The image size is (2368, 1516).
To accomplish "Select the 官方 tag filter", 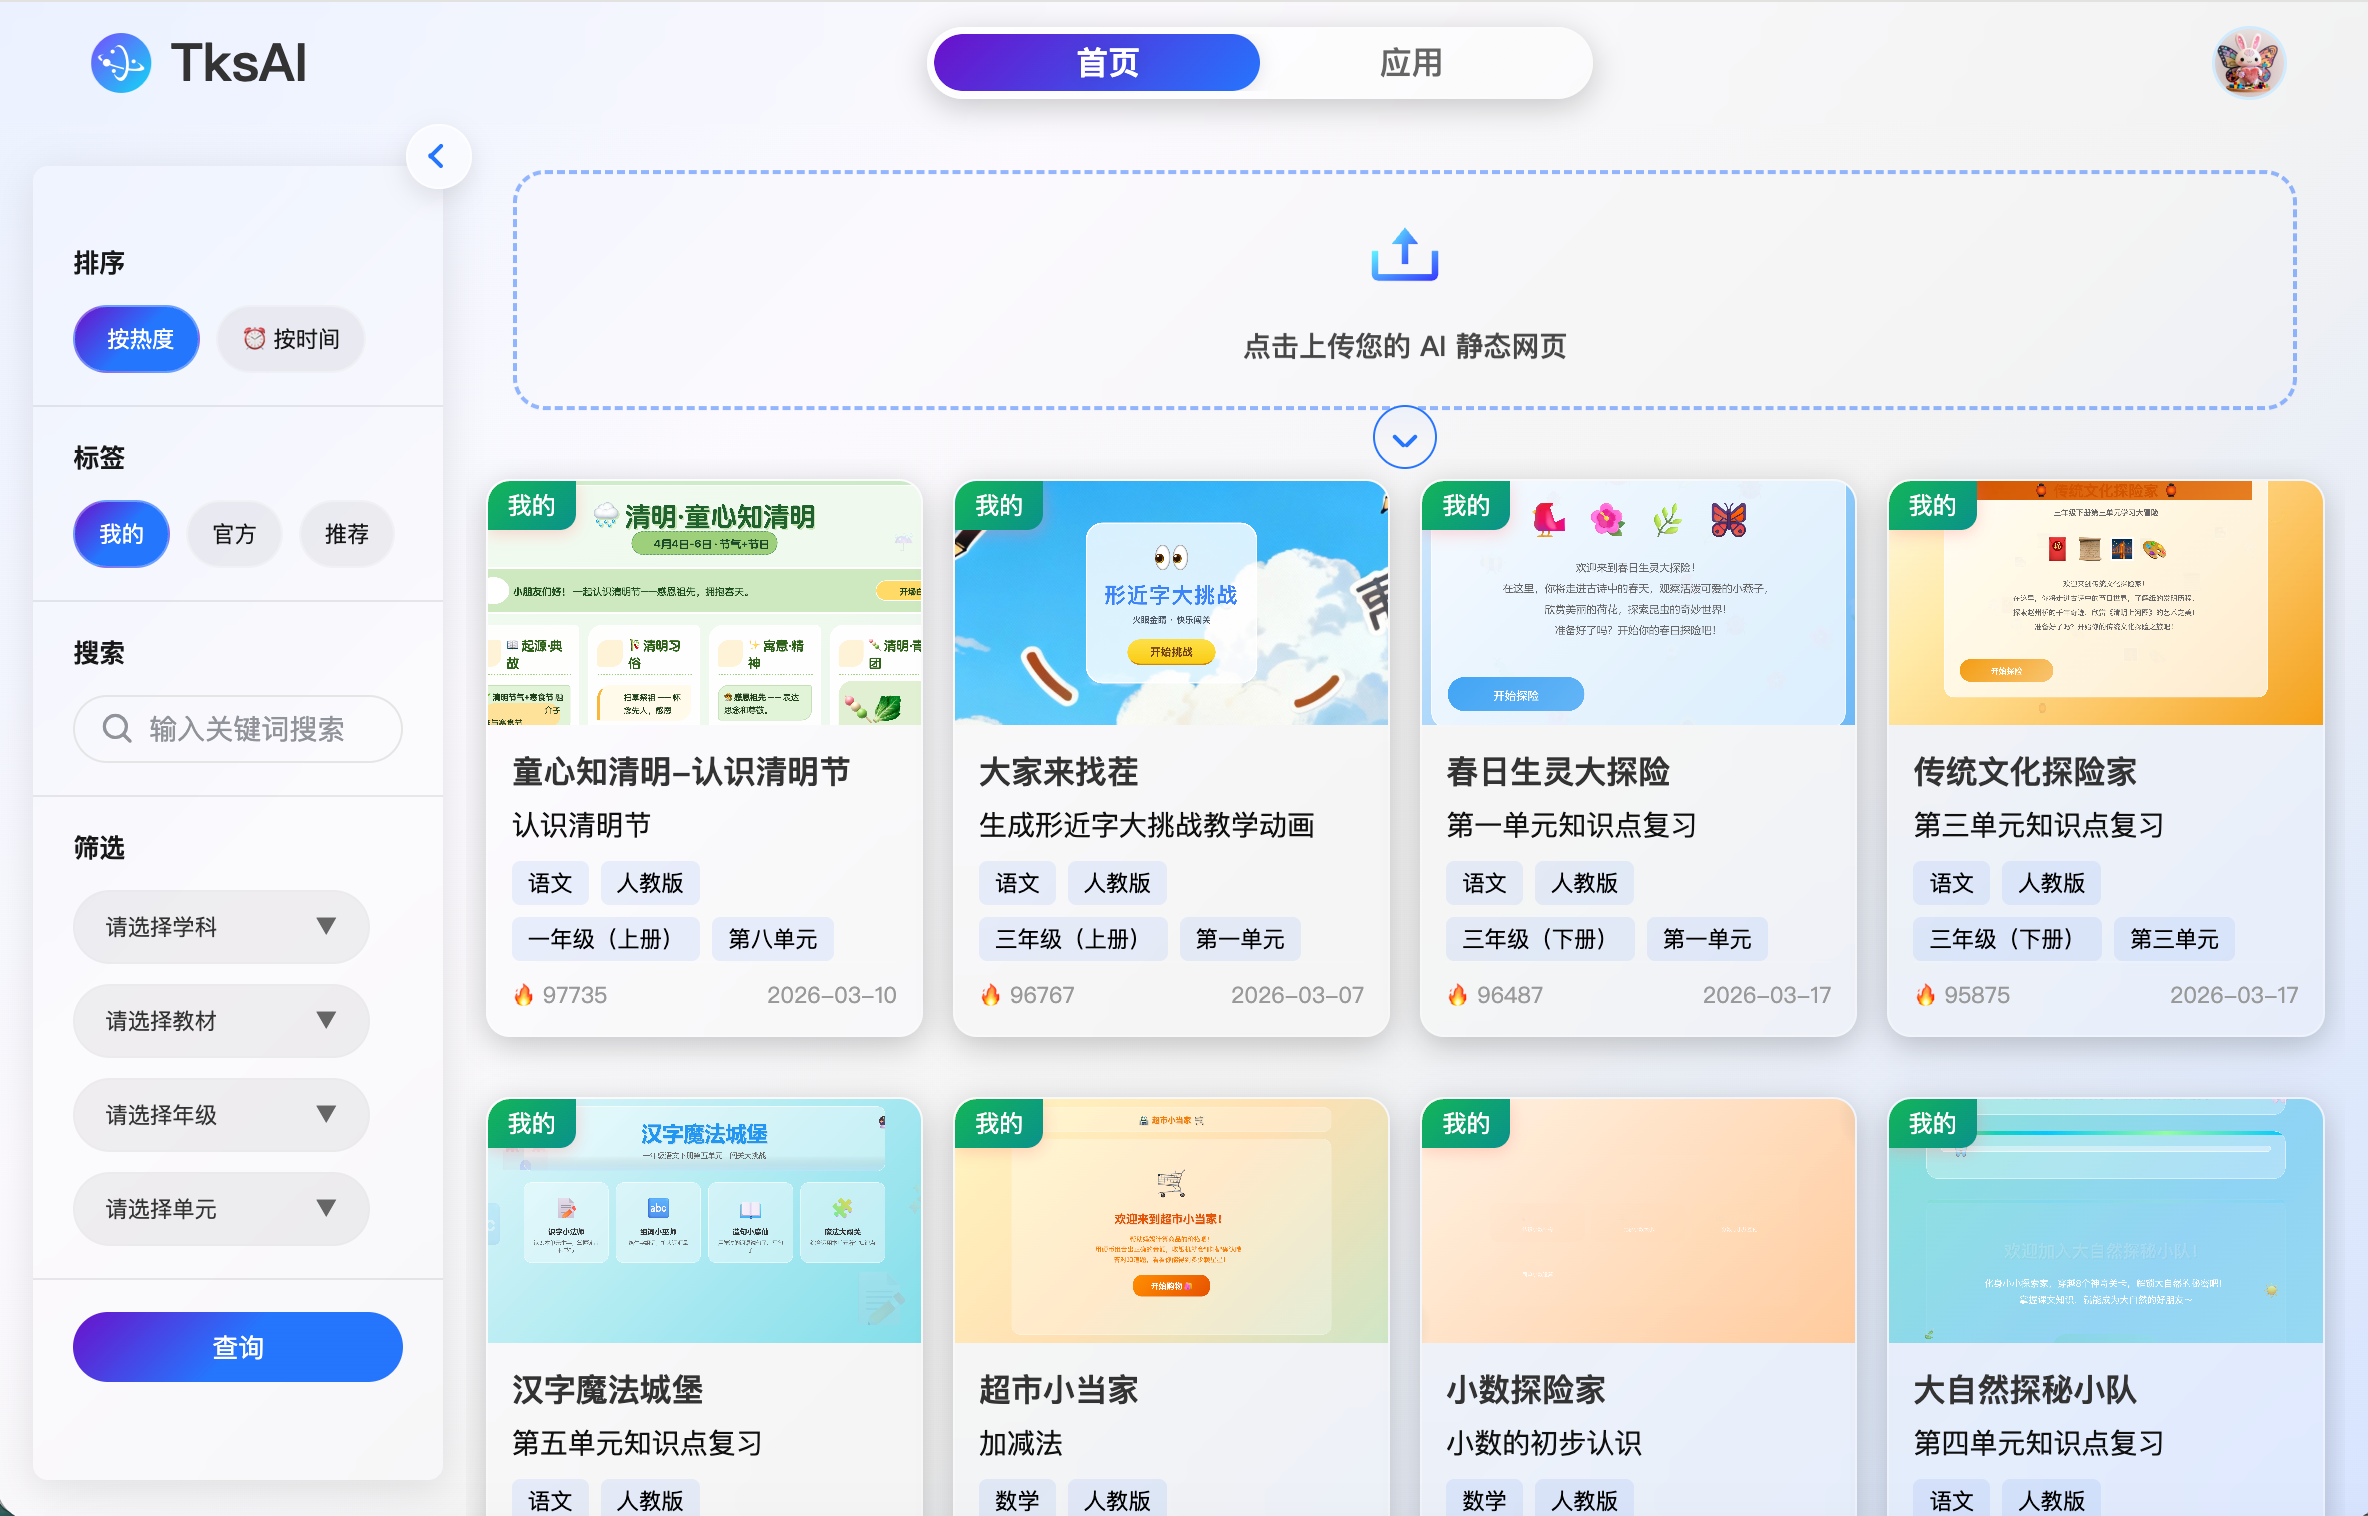I will coord(234,534).
